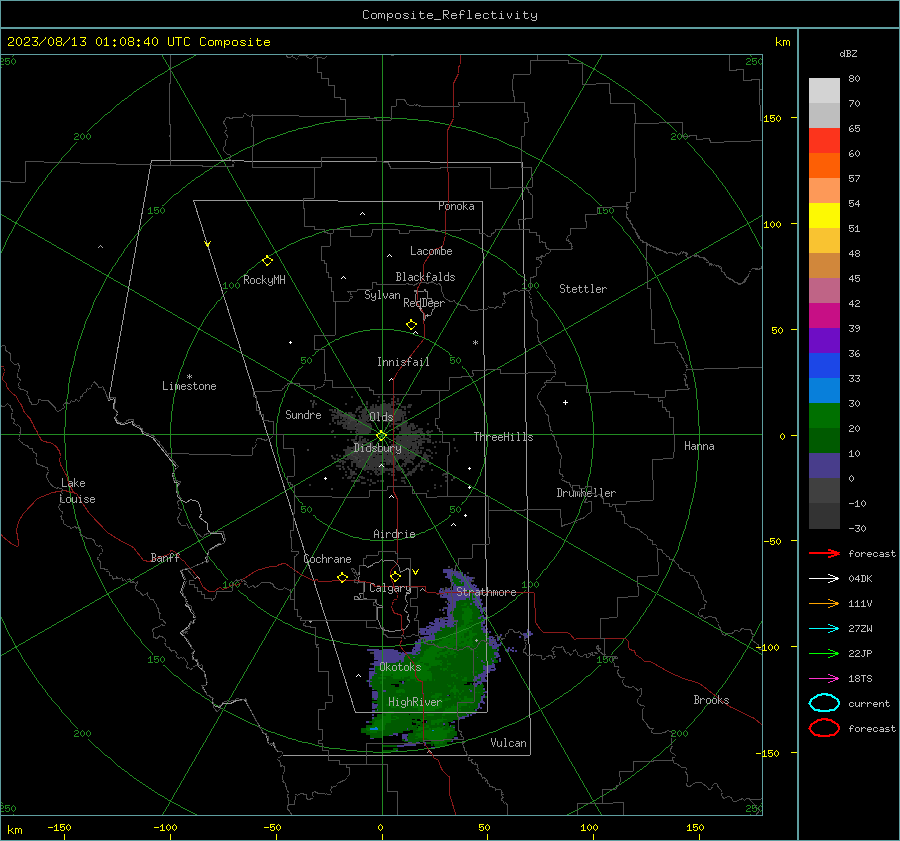Click the white plus marker west of Hanna
900x841 pixels.
click(x=565, y=402)
